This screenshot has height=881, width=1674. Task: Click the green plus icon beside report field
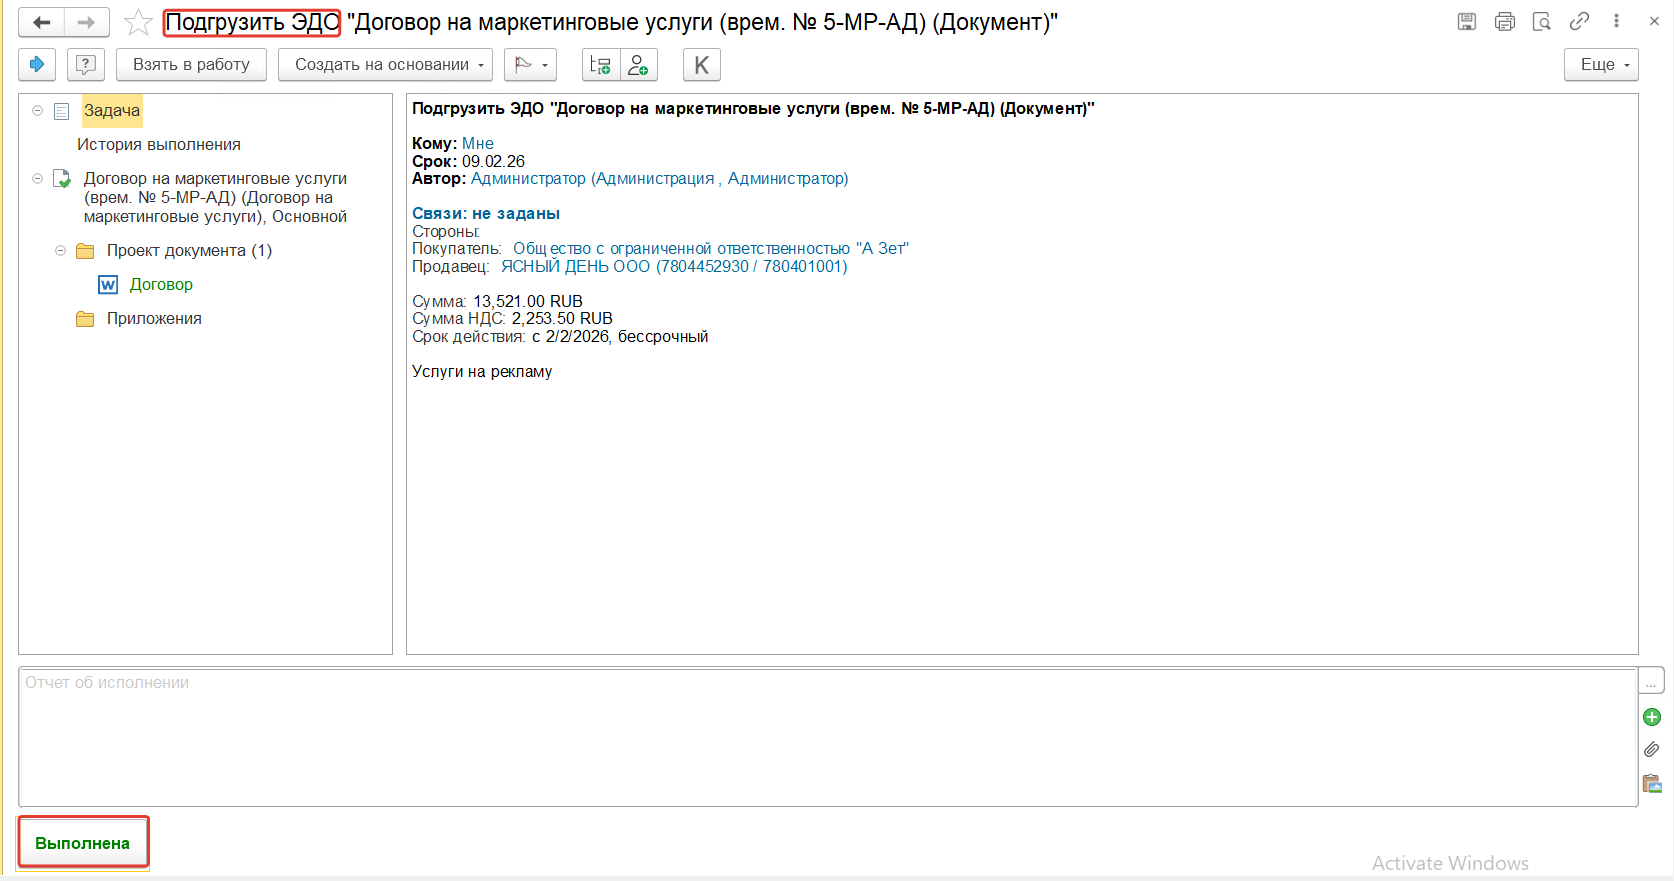pos(1651,717)
